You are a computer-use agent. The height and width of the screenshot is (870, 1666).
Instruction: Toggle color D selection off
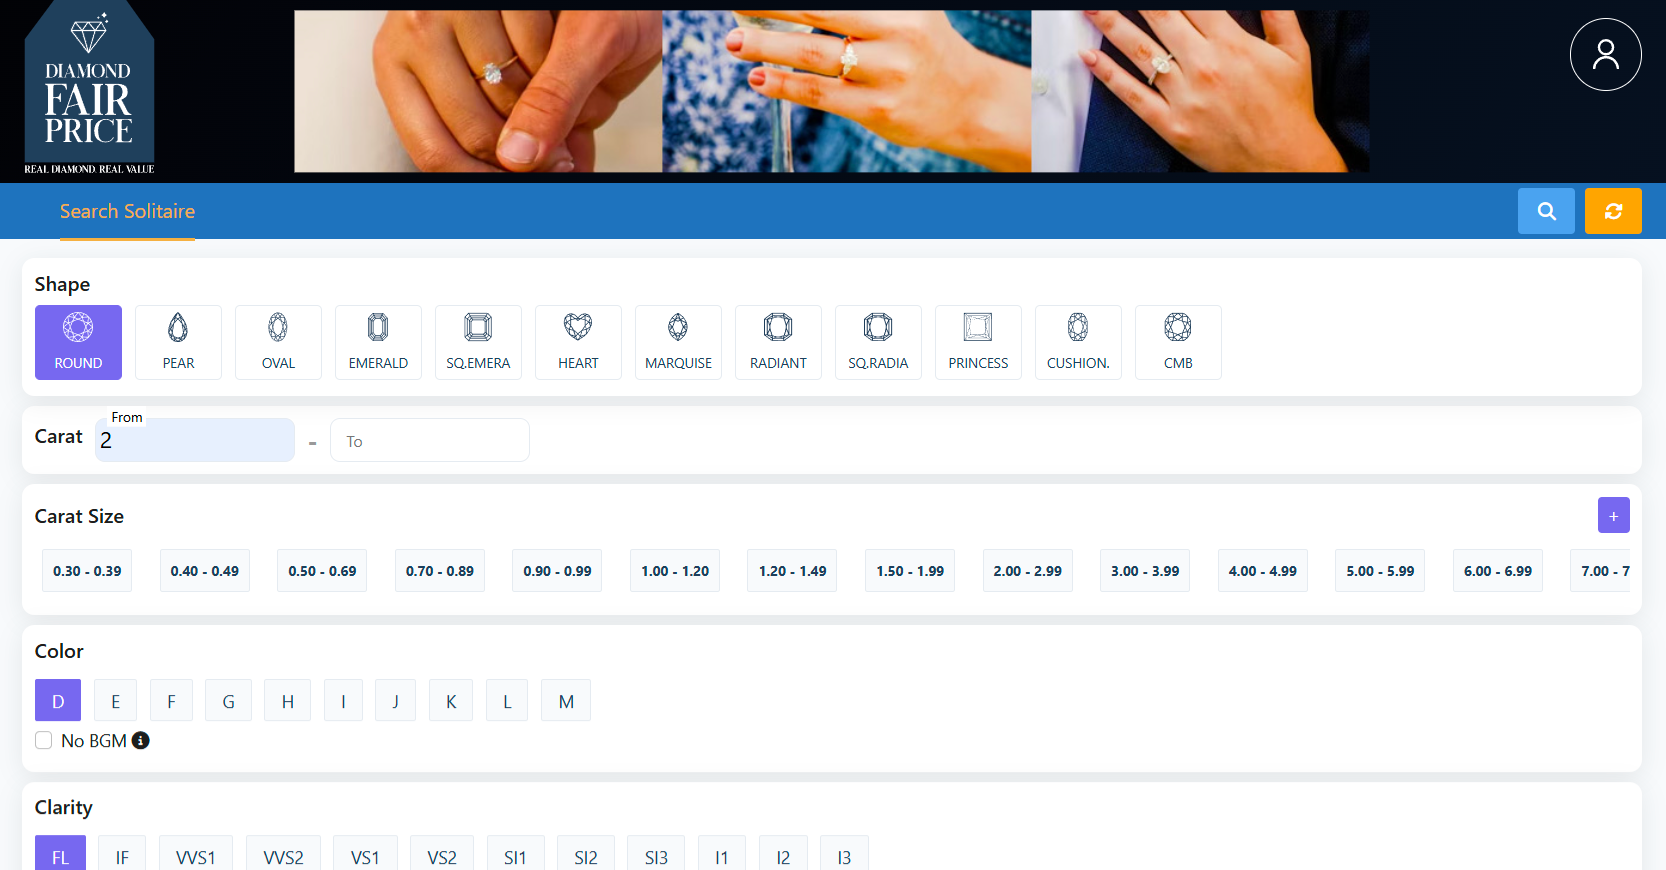[58, 701]
